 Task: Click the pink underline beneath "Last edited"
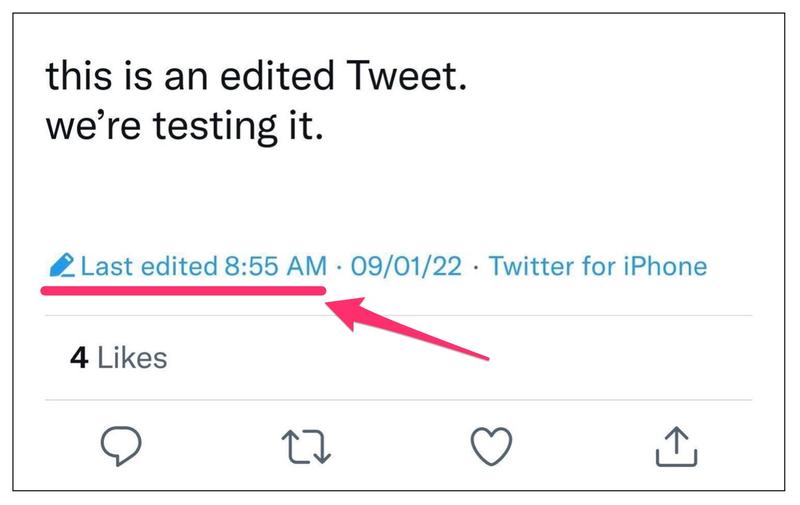tap(183, 289)
